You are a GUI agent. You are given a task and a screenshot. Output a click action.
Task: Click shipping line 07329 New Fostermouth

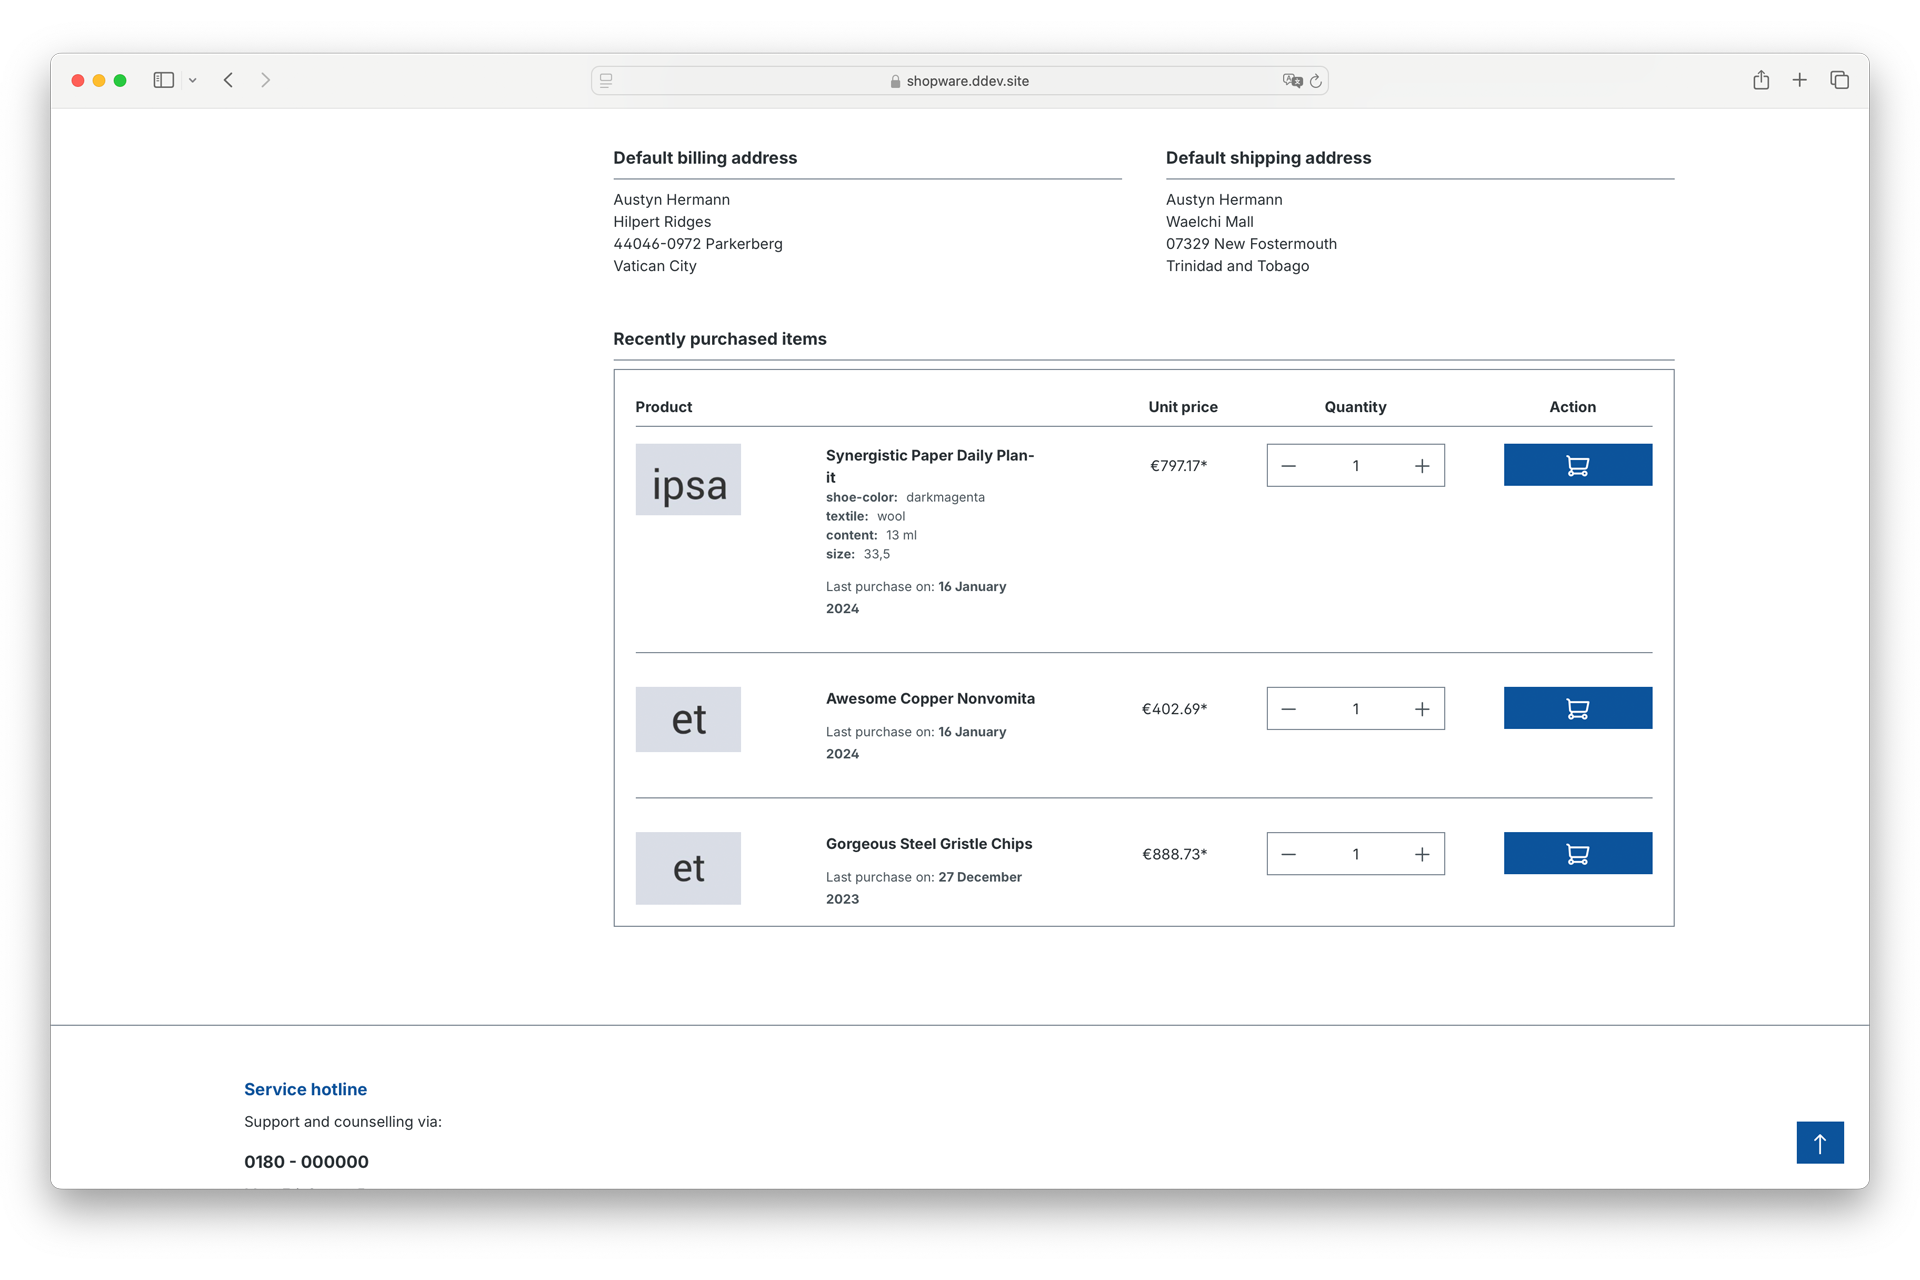(x=1251, y=244)
